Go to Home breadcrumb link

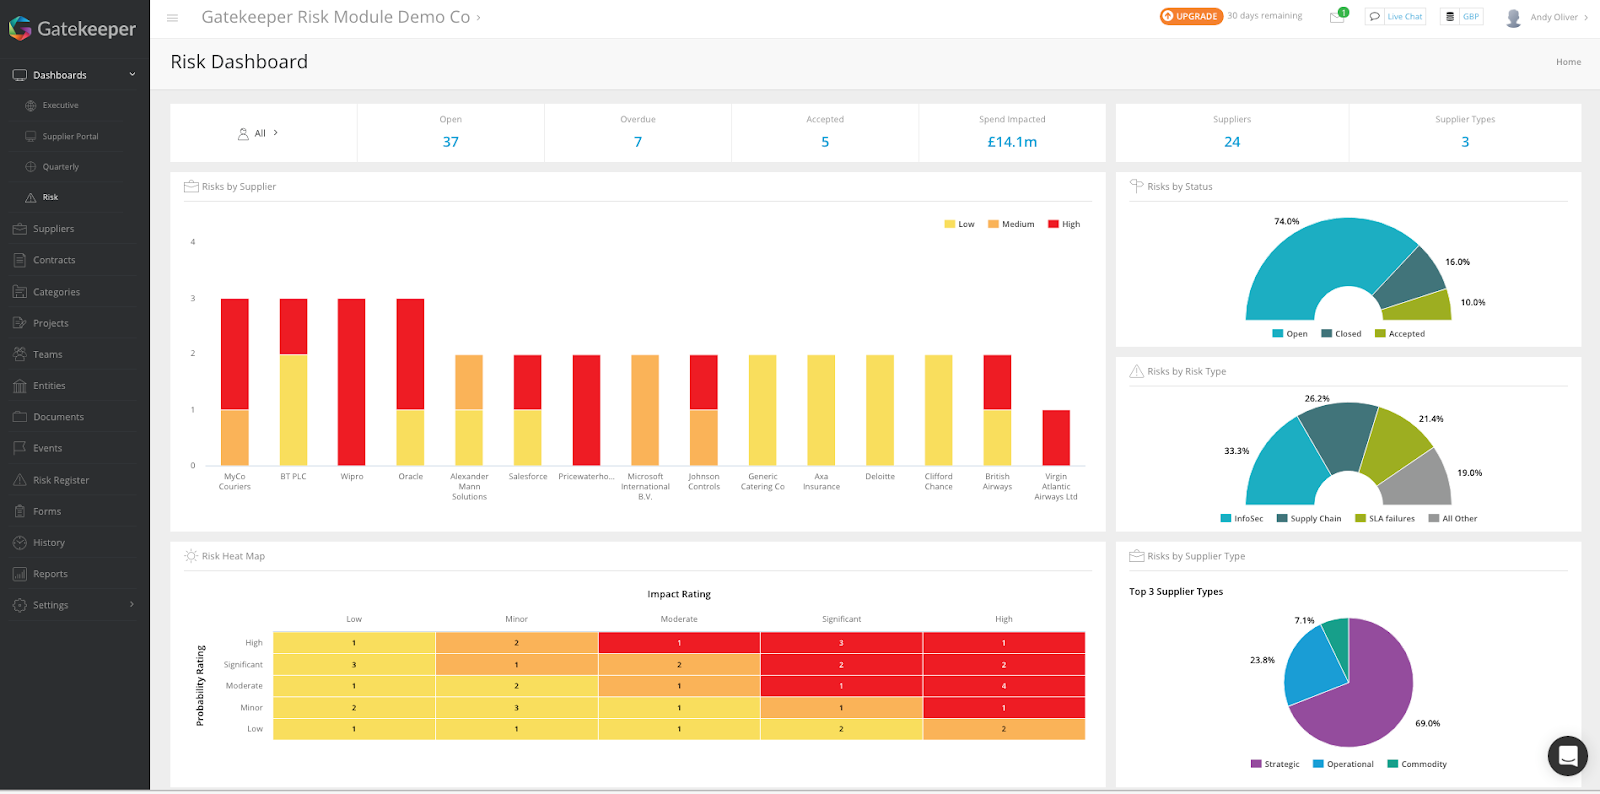(1568, 62)
